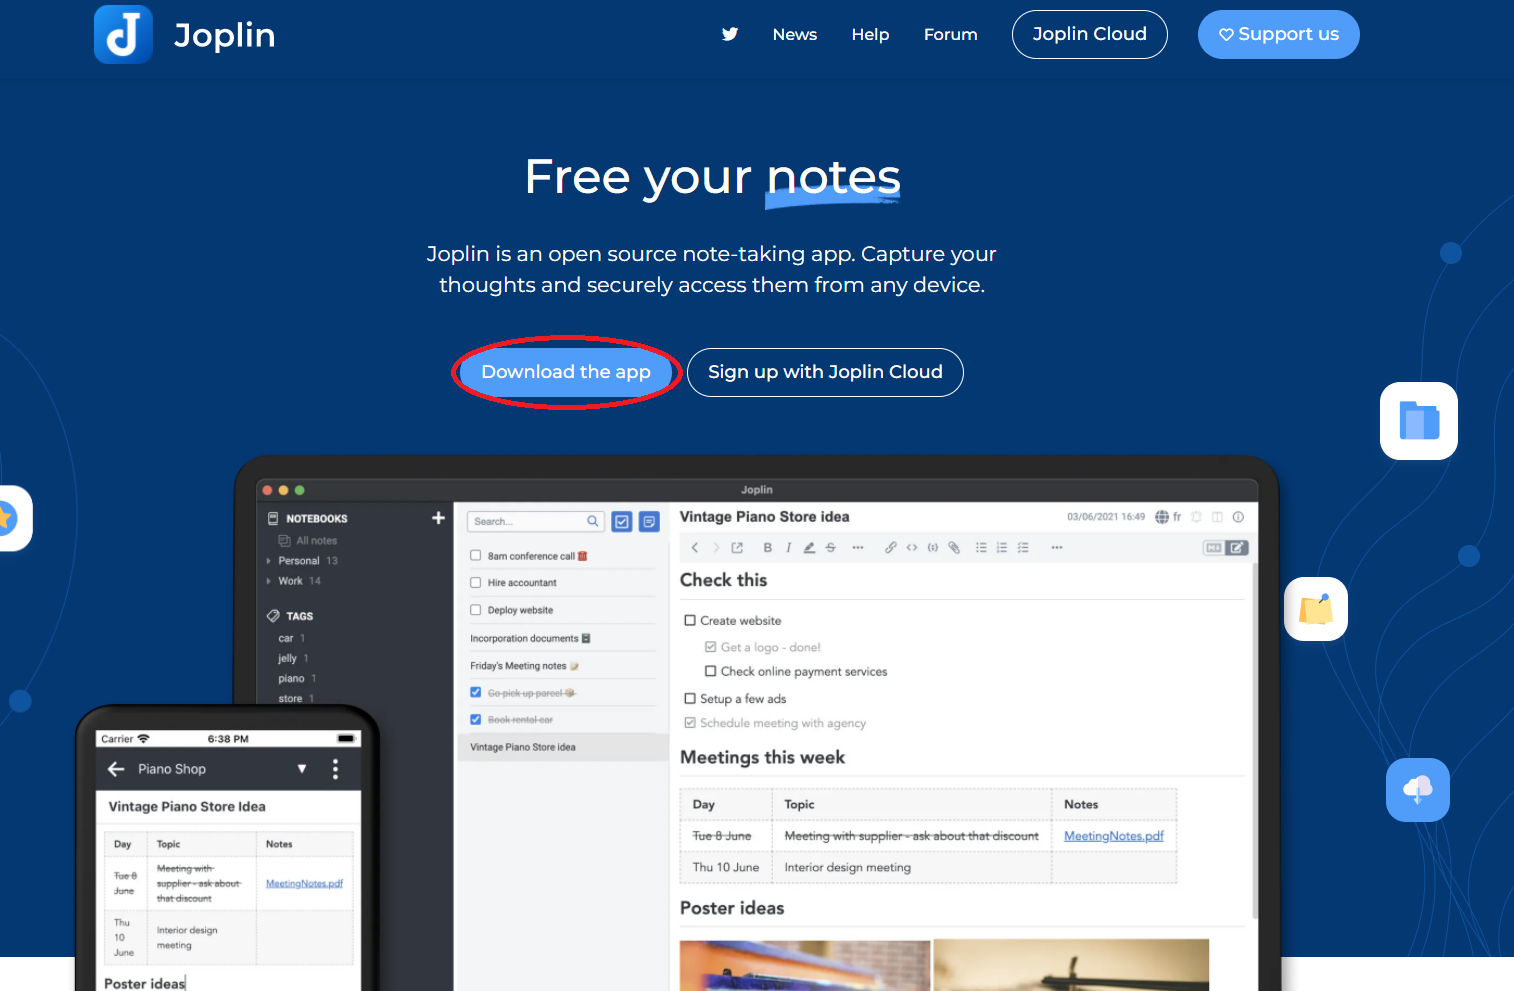Check the 8am conference call to-do
The image size is (1514, 991).
476,556
